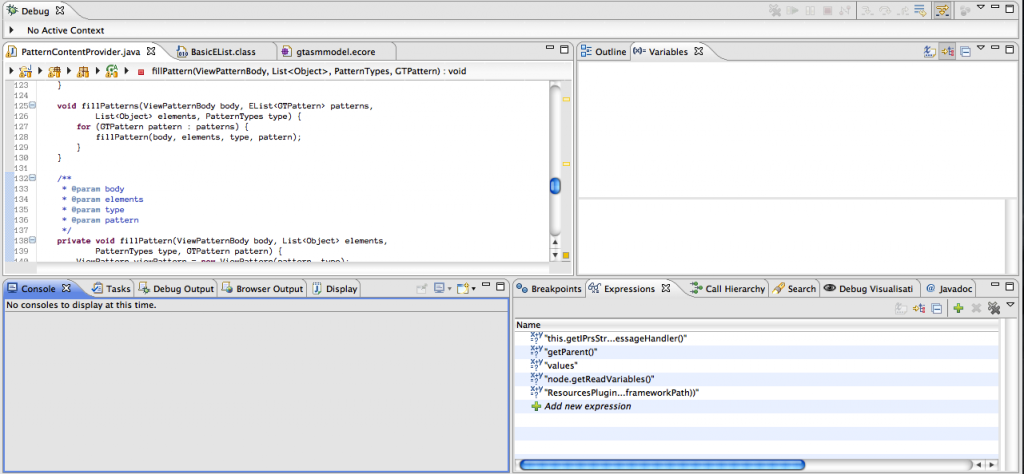Click Remove Selected Expressions X icon
Viewport: 1024px width, 474px height.
[976, 308]
